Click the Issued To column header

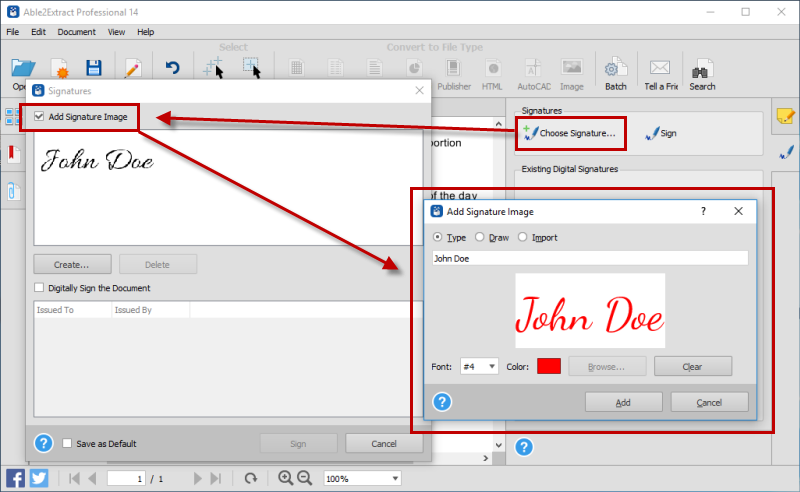tap(73, 310)
